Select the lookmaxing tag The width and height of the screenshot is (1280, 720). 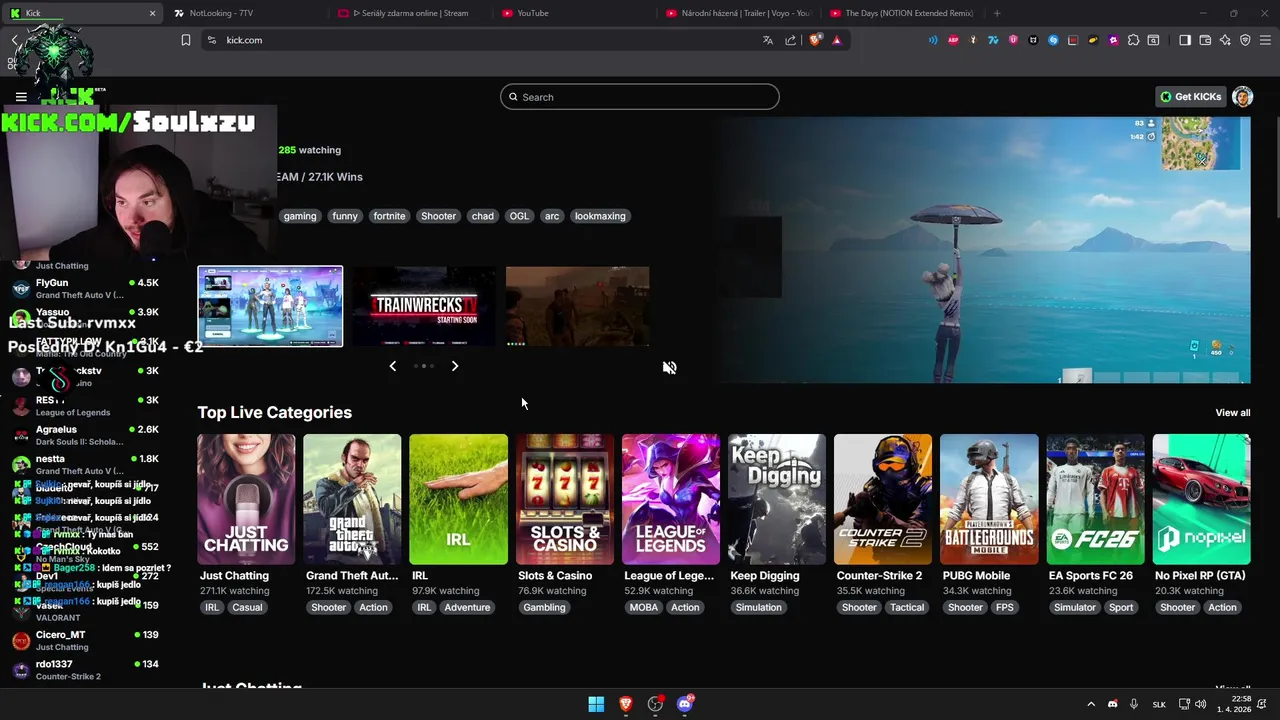click(x=600, y=216)
